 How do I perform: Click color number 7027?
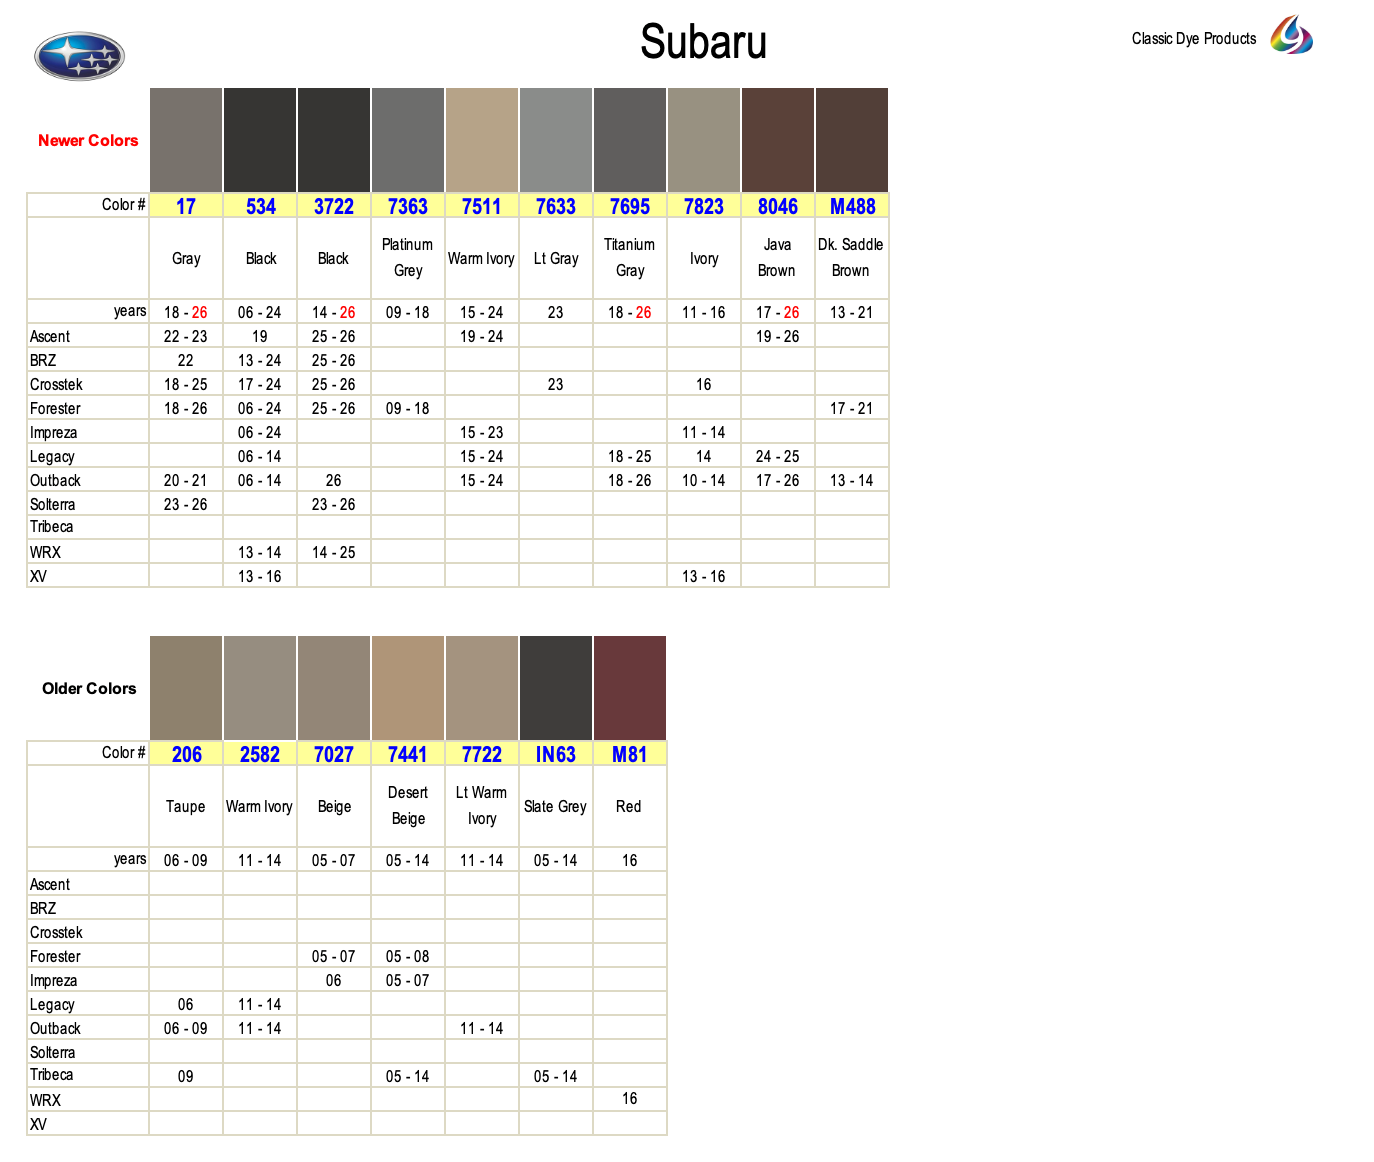pyautogui.click(x=334, y=754)
